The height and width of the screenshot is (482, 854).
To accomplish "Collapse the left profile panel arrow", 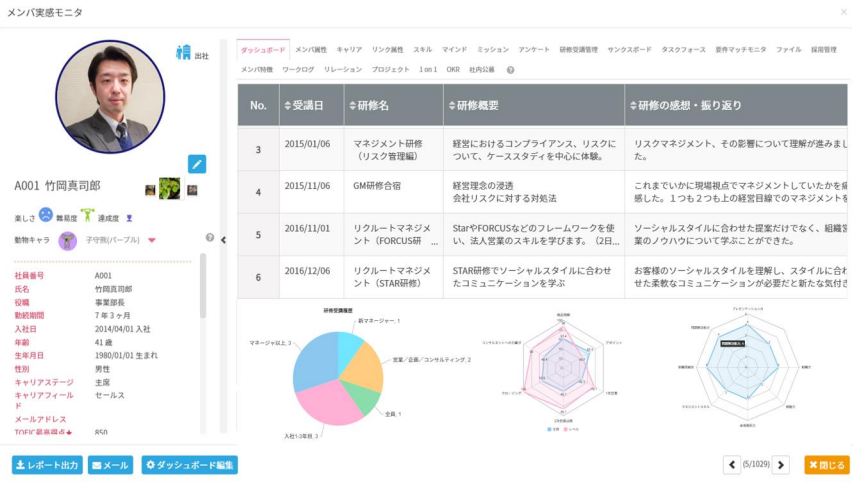I will 223,240.
